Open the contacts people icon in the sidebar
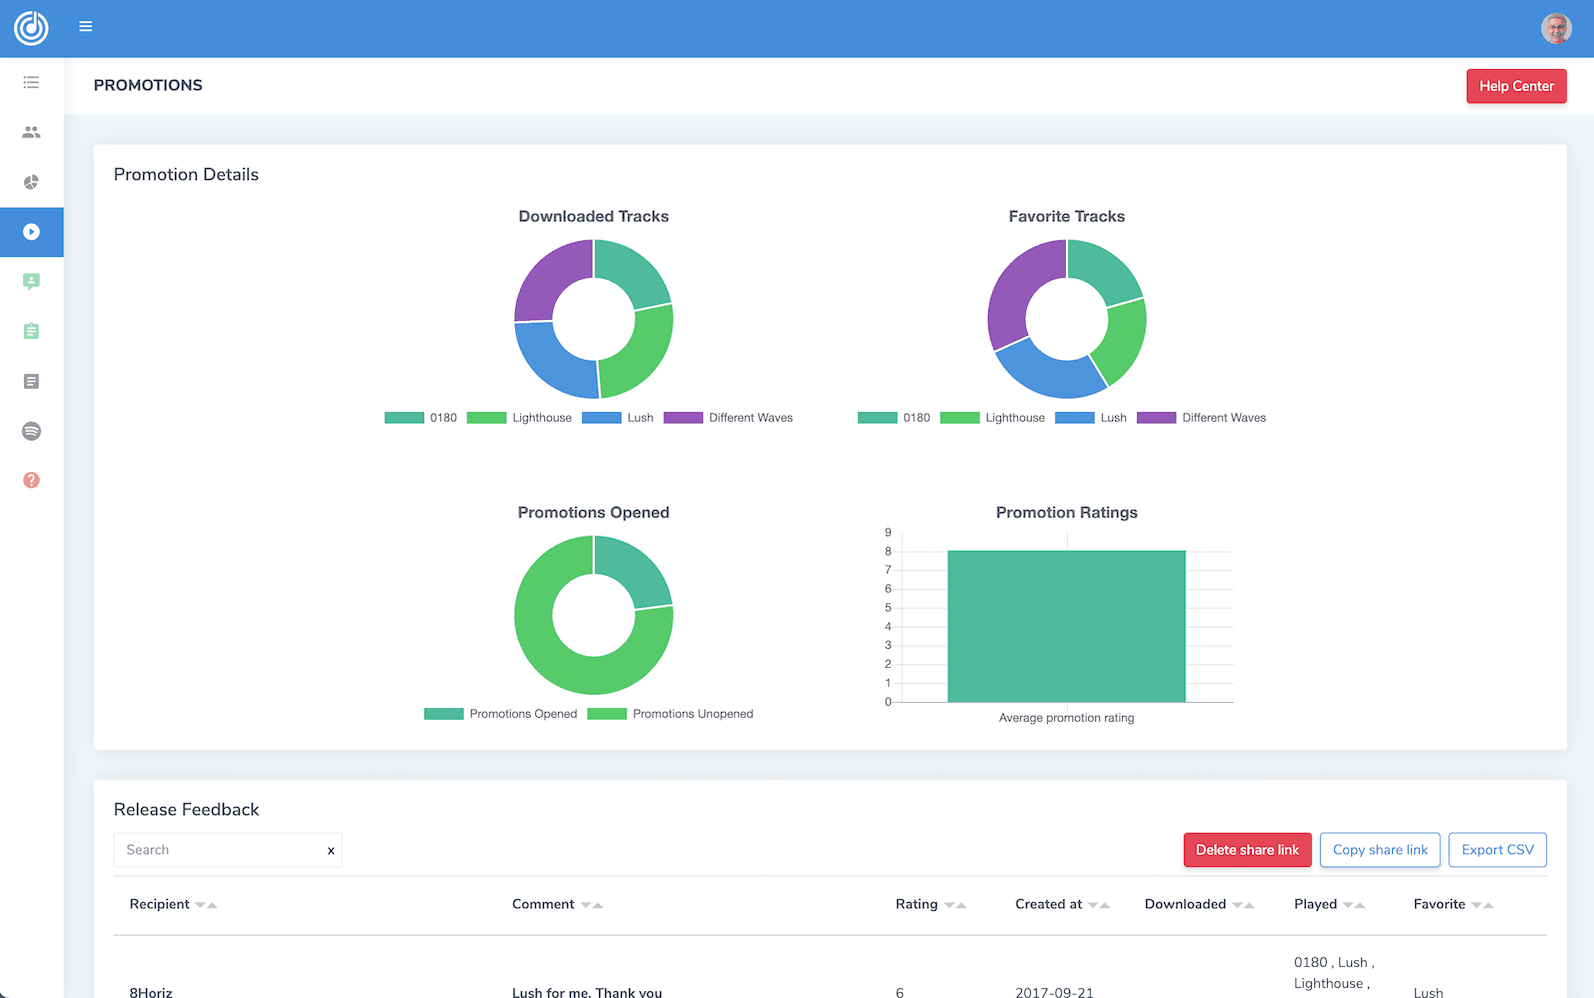 point(31,132)
